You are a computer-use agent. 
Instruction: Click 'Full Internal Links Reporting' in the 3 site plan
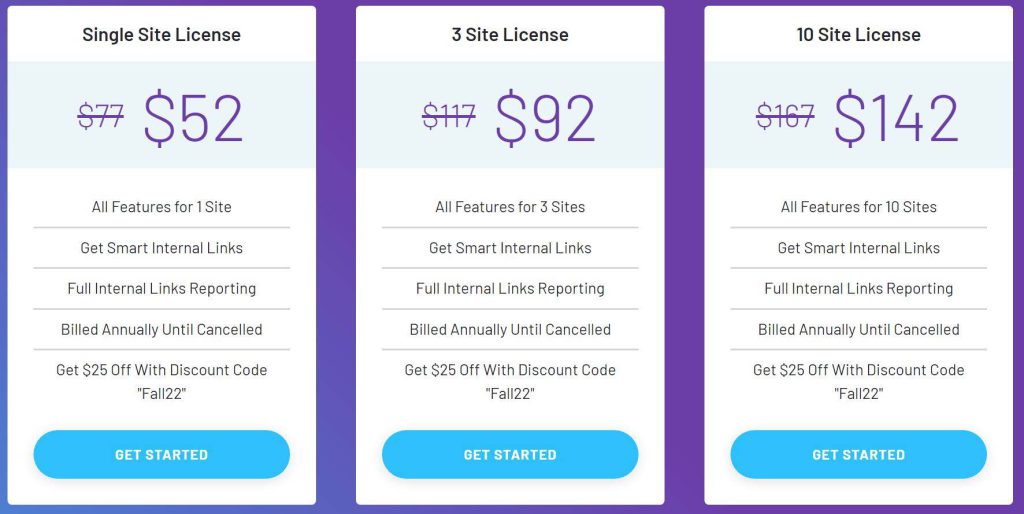coord(510,289)
